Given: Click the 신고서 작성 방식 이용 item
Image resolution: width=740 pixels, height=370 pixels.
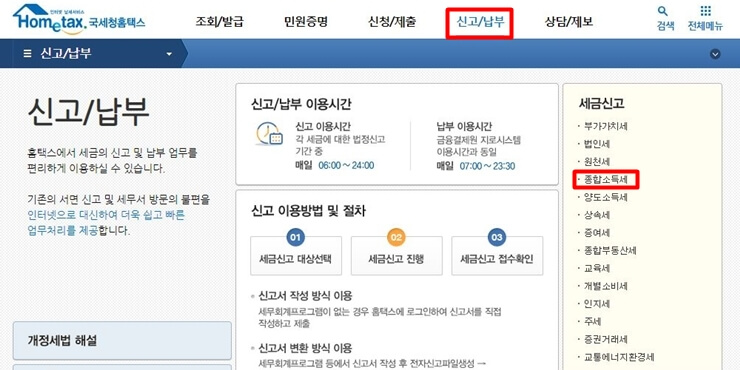Looking at the screenshot, I should [x=305, y=296].
